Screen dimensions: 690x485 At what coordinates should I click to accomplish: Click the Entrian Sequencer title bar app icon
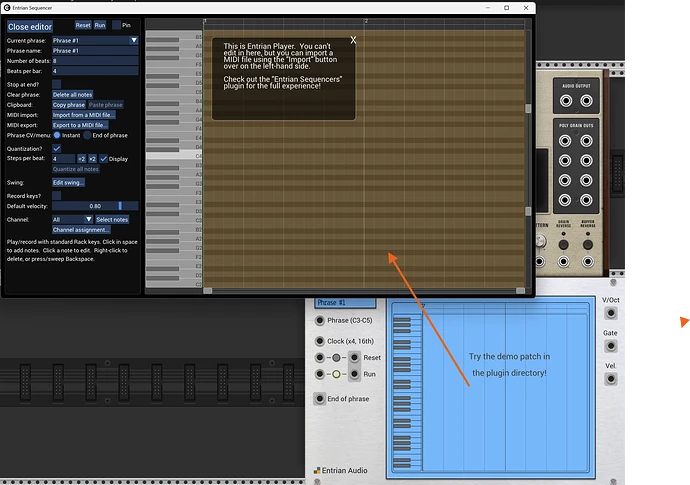click(x=7, y=7)
